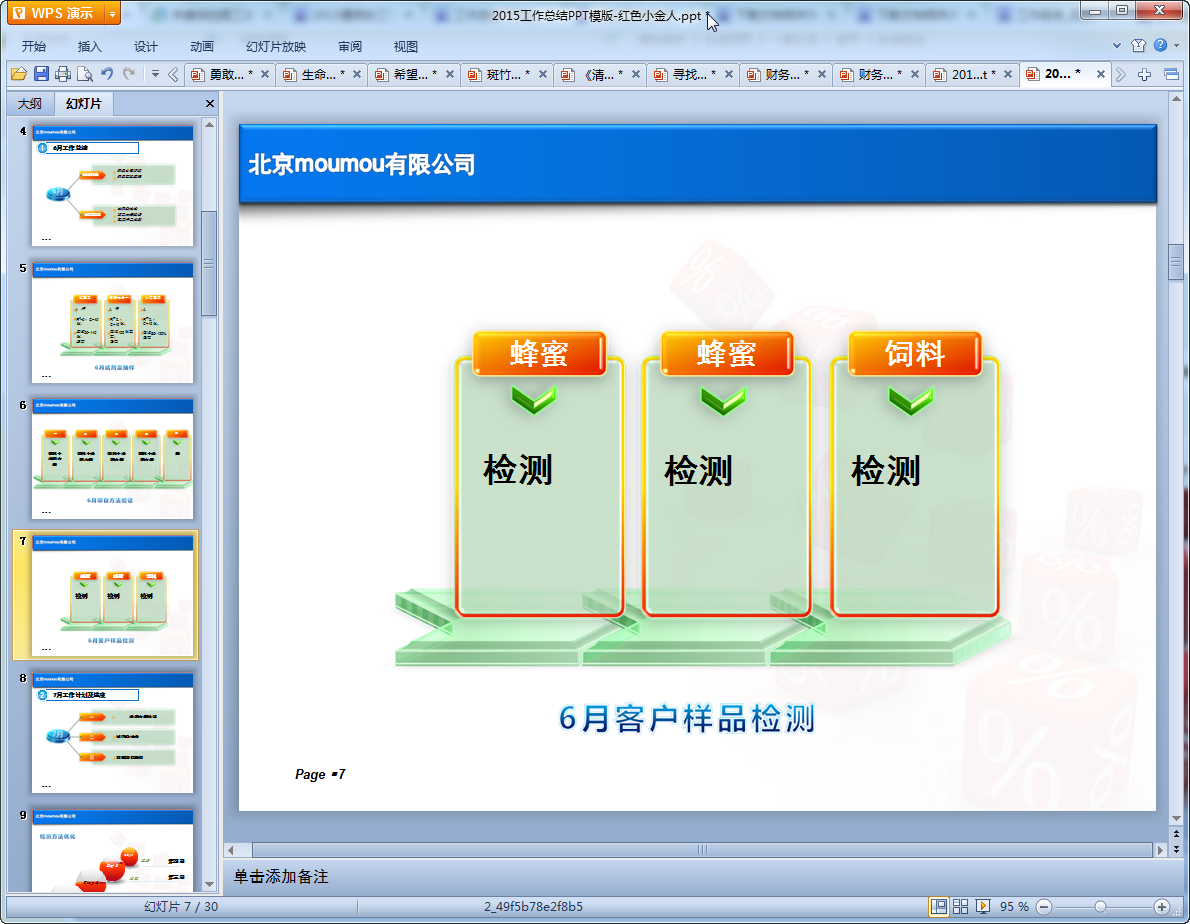The image size is (1190, 924).
Task: Open the 视图 ribbon tab
Action: 406,46
